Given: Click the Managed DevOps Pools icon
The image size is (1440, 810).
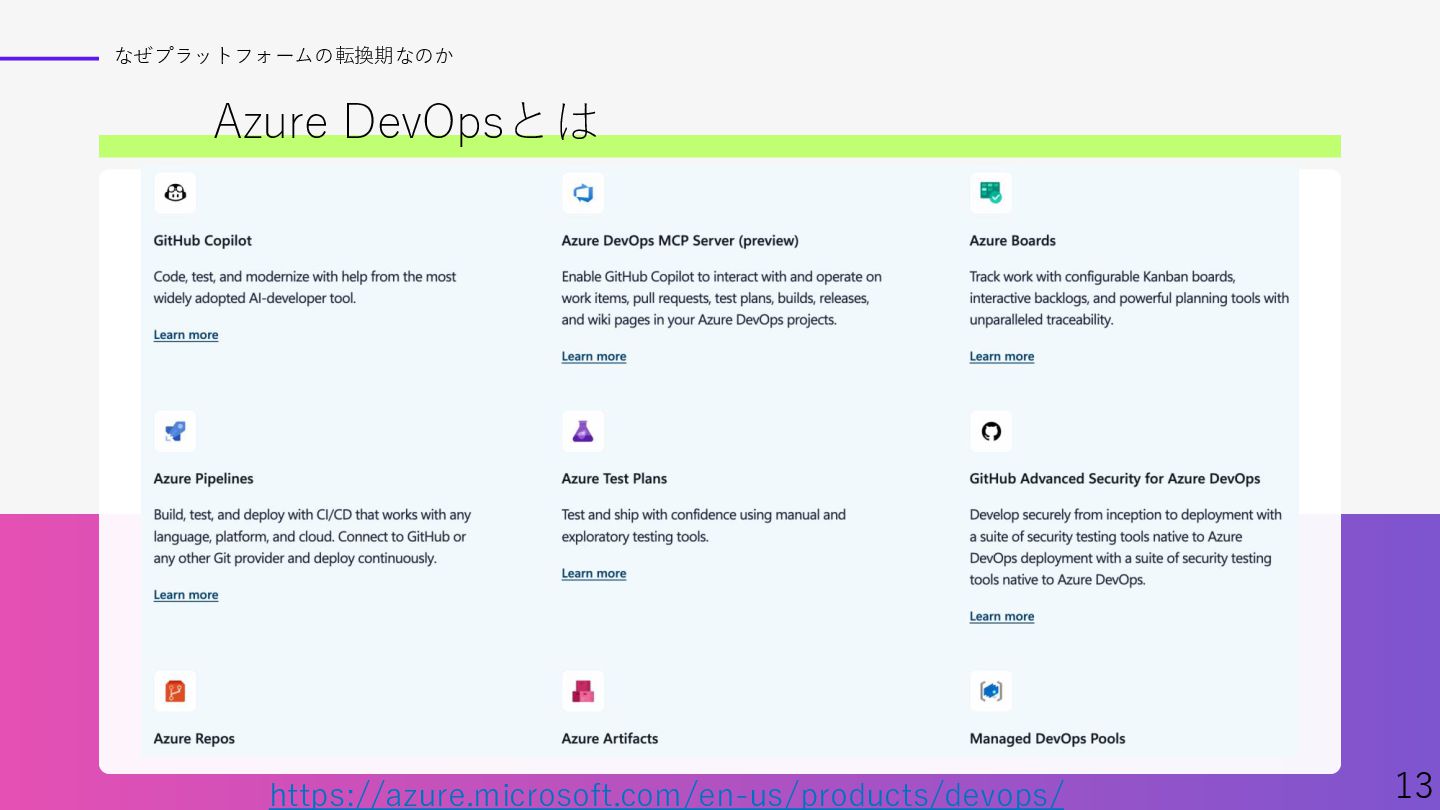Looking at the screenshot, I should click(991, 691).
